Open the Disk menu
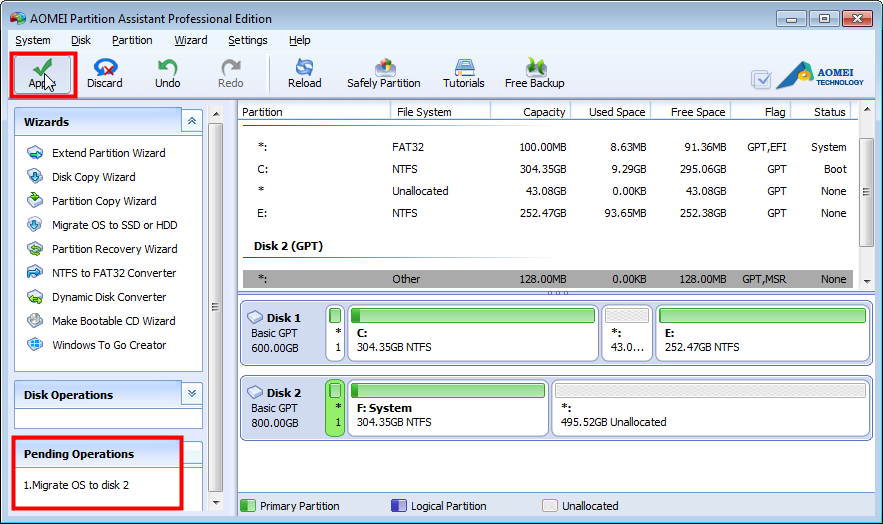Screen dimensions: 883x524 click(x=81, y=40)
